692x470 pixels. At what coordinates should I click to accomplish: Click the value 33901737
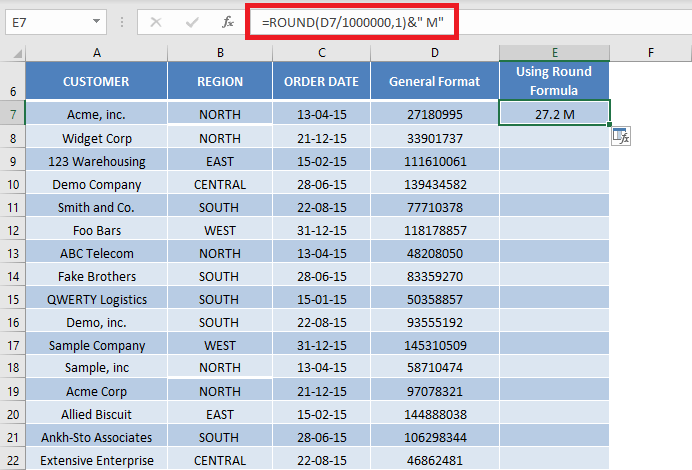coord(435,138)
